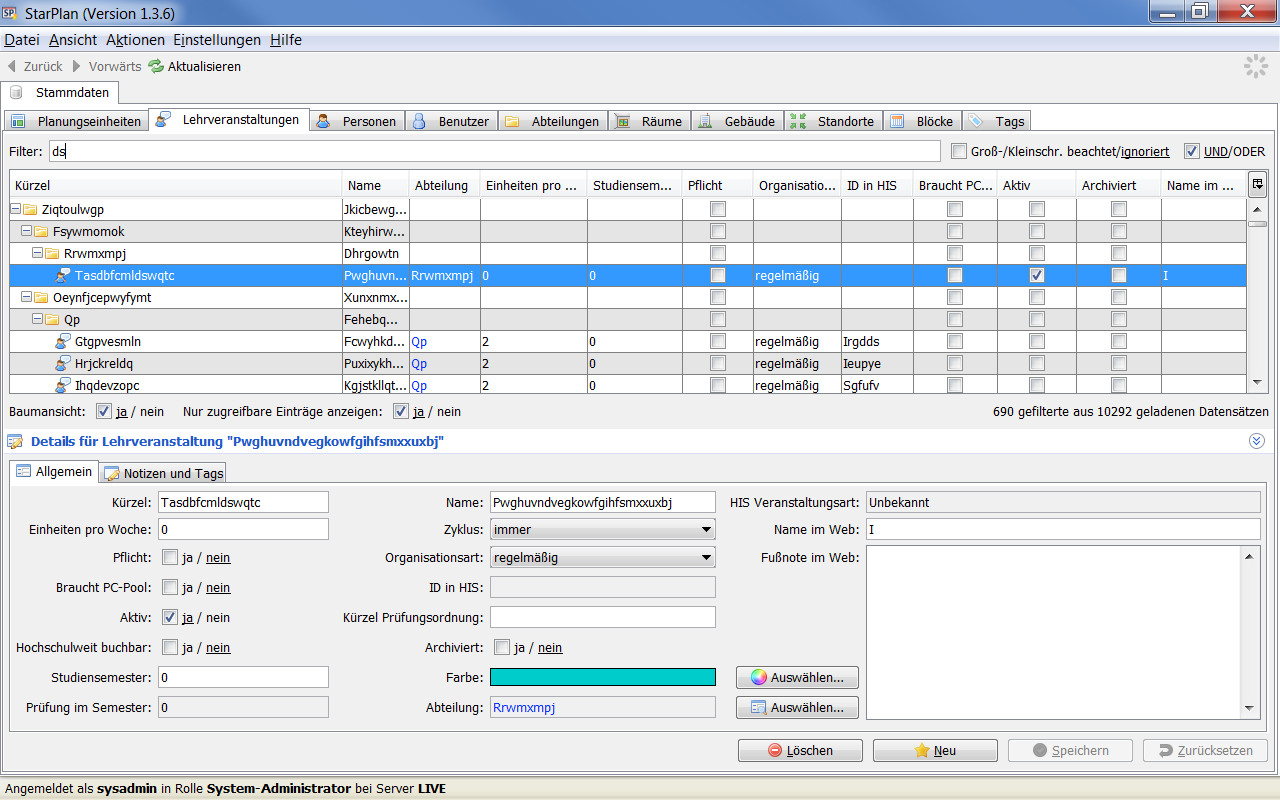
Task: Click the Fußnote scrollbar down arrow
Action: click(x=1250, y=708)
